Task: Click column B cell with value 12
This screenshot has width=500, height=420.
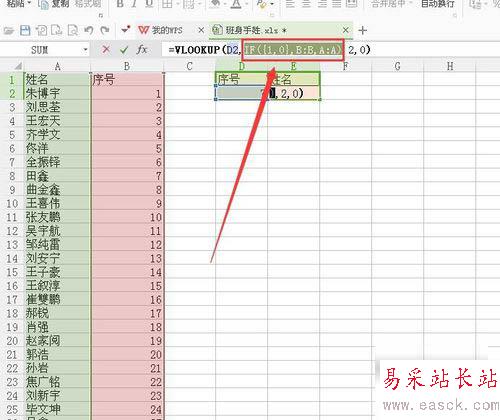Action: [x=127, y=245]
